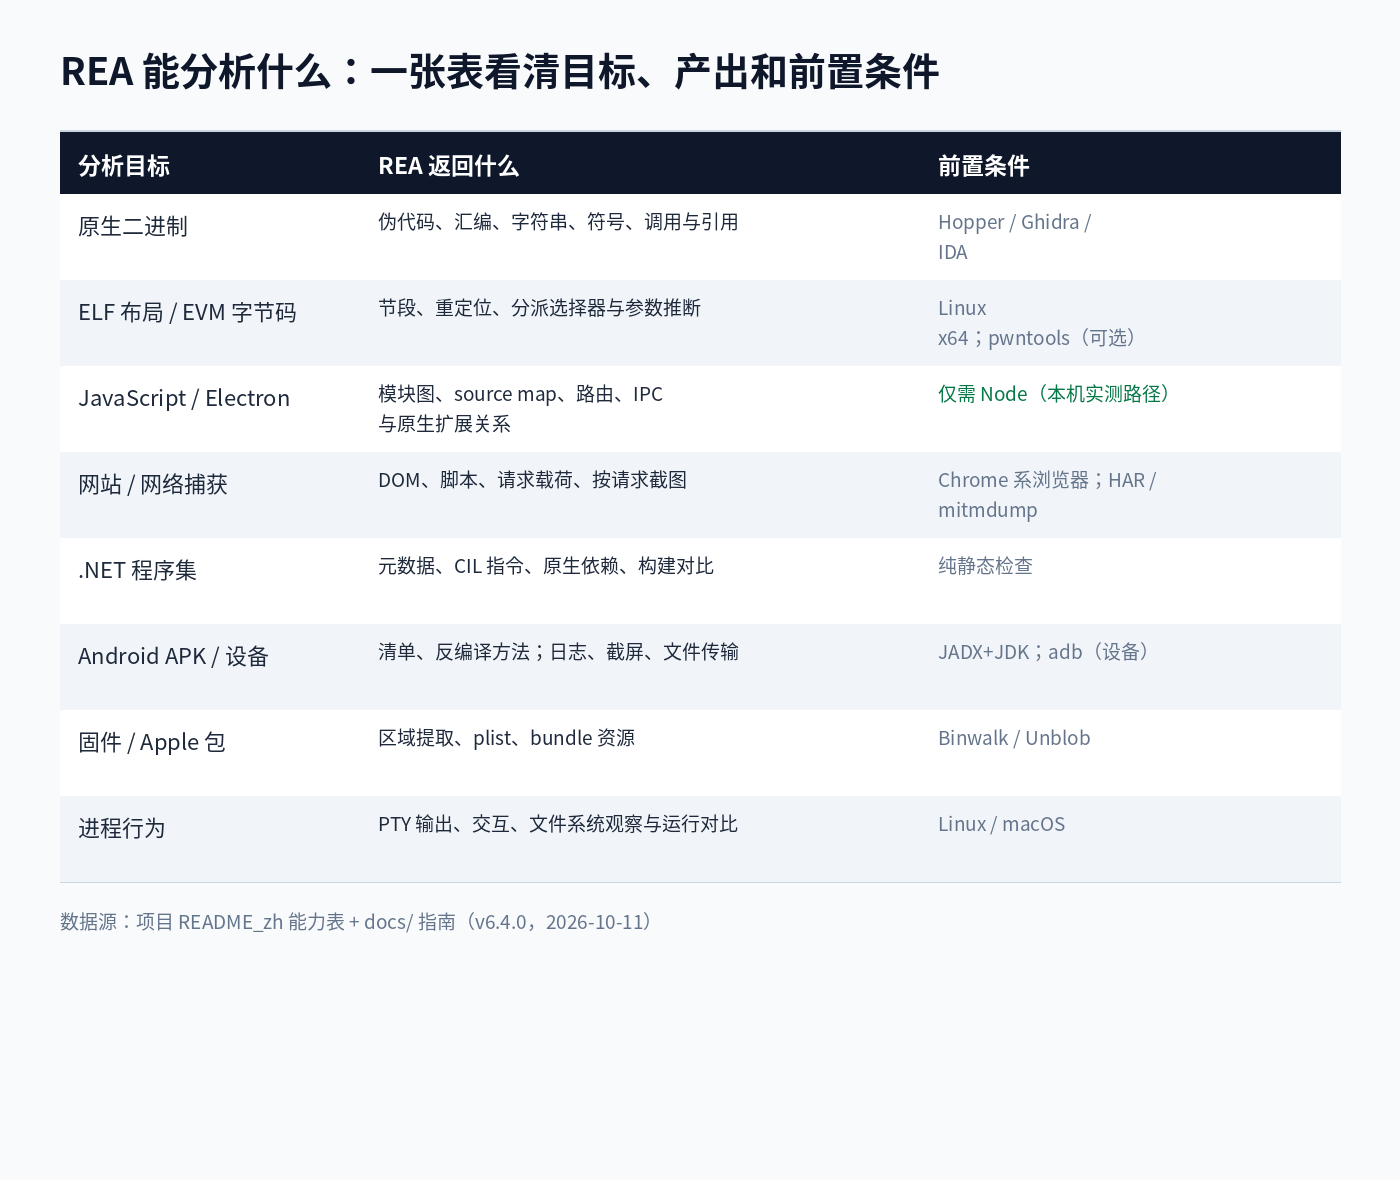Select the "前置条件" column header
Viewport: 1400px width, 1180px height.
(x=984, y=166)
